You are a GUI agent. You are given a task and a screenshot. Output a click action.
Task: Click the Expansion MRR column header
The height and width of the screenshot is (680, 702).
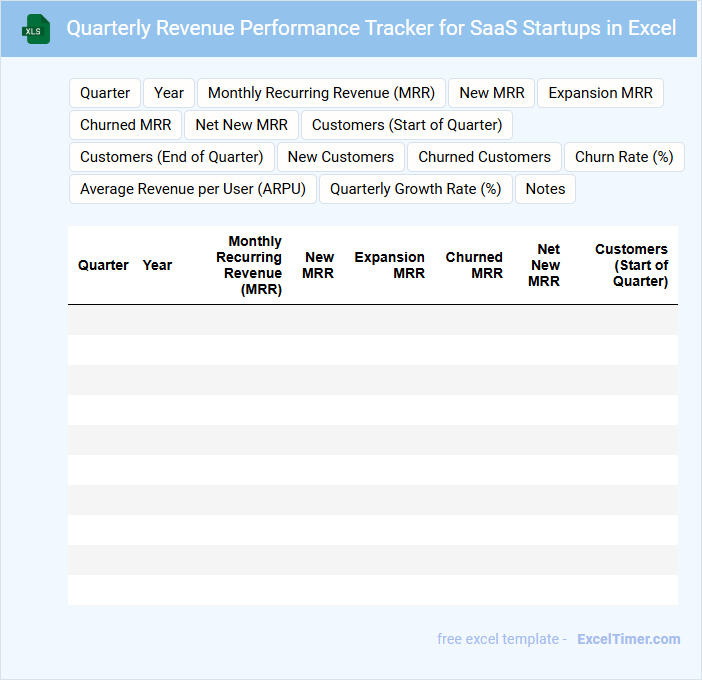(389, 265)
